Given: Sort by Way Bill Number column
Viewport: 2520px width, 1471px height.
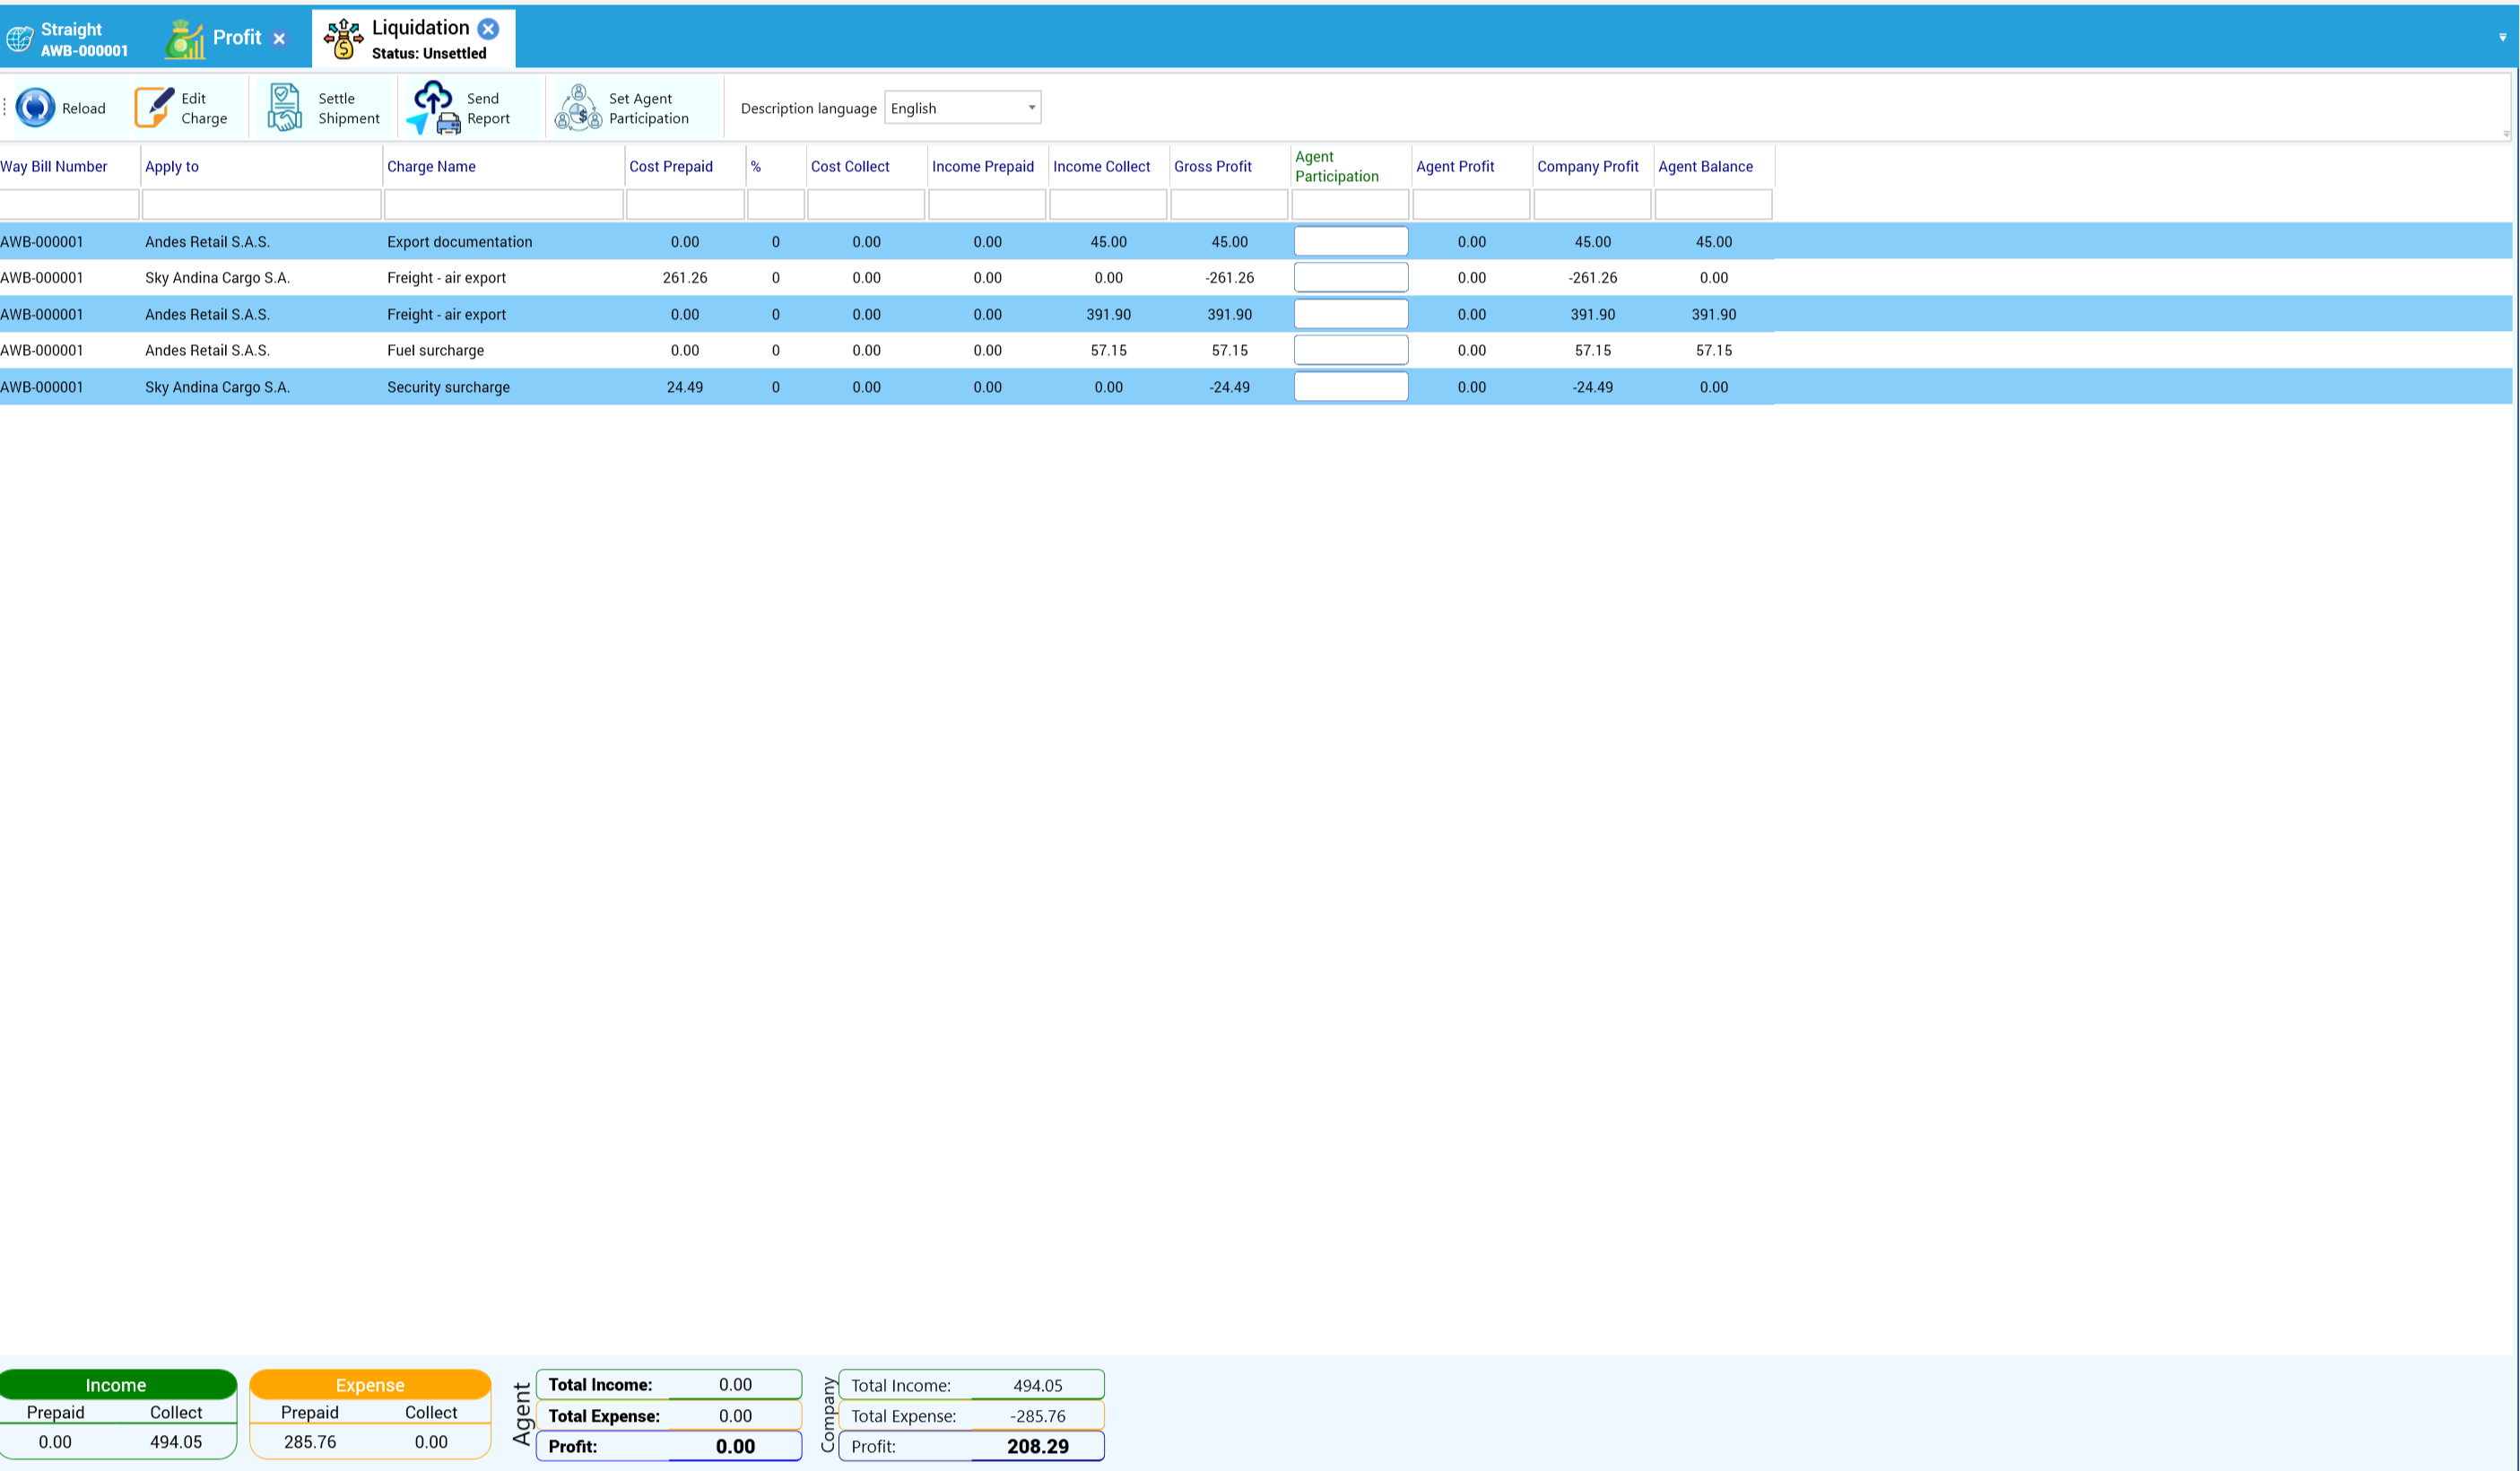Looking at the screenshot, I should point(54,166).
